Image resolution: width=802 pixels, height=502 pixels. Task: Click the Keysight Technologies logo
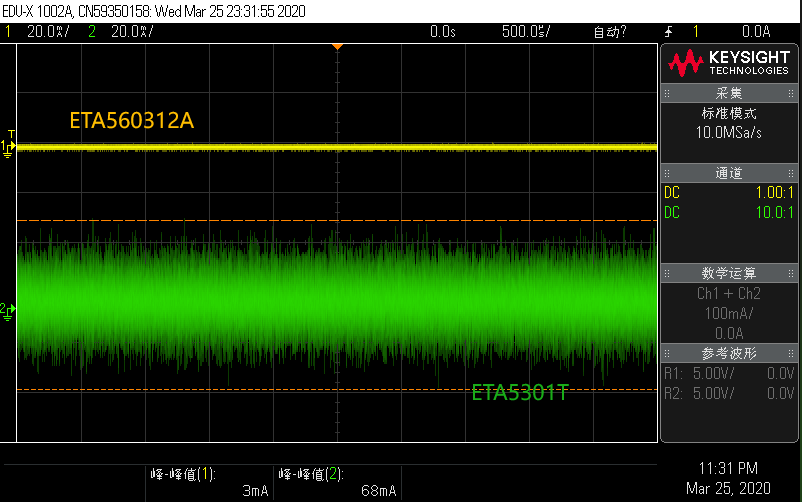point(729,64)
